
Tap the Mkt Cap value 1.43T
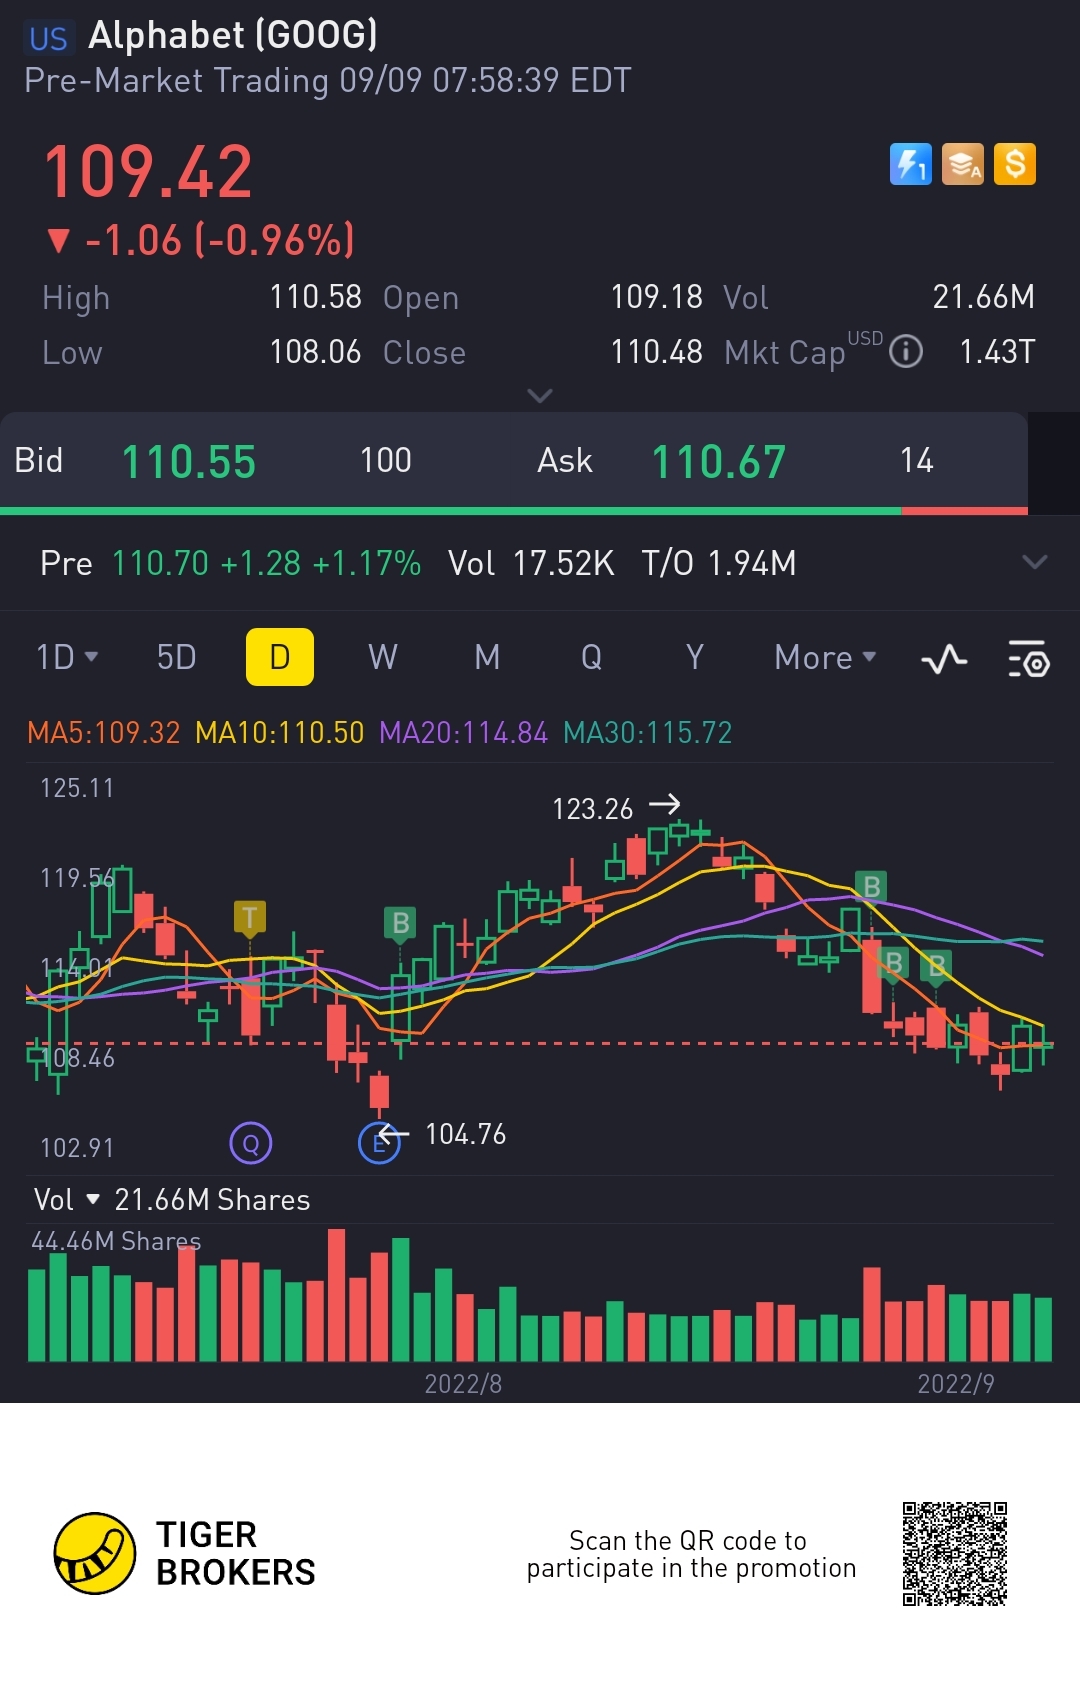tap(997, 352)
